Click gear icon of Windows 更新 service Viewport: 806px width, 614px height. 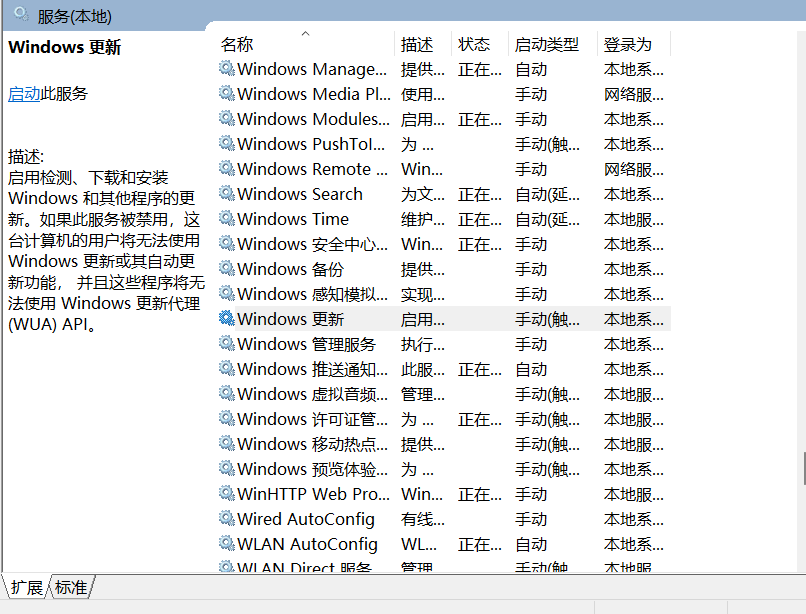click(x=227, y=318)
